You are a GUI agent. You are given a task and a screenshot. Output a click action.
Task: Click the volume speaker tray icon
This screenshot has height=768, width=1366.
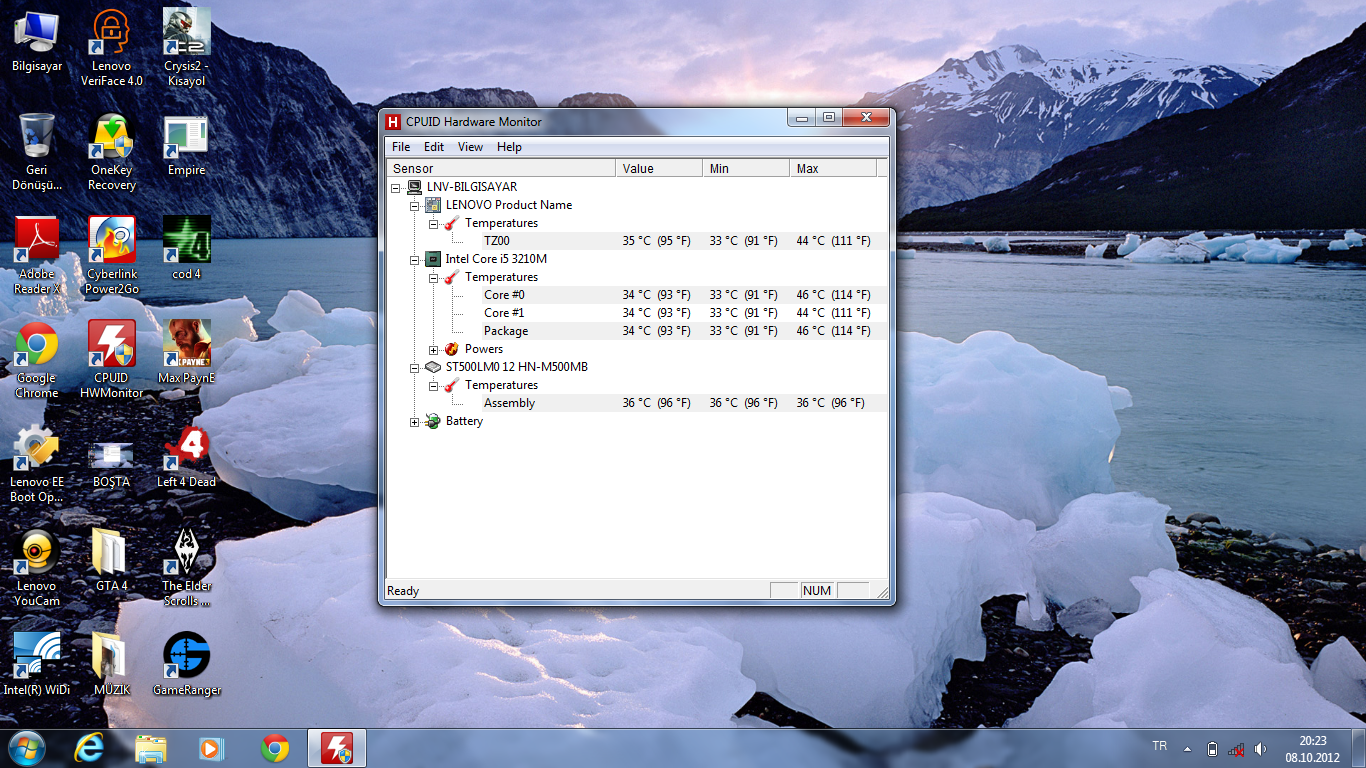[1261, 748]
